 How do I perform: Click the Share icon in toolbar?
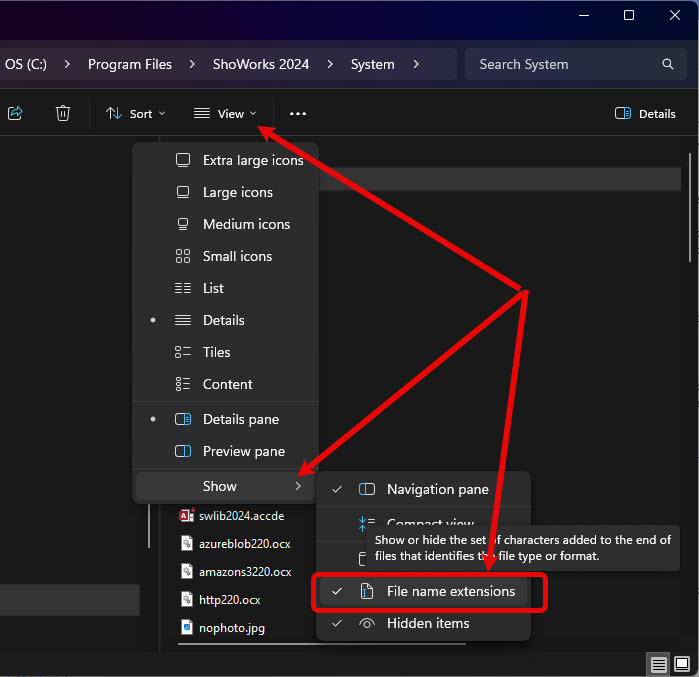[15, 114]
